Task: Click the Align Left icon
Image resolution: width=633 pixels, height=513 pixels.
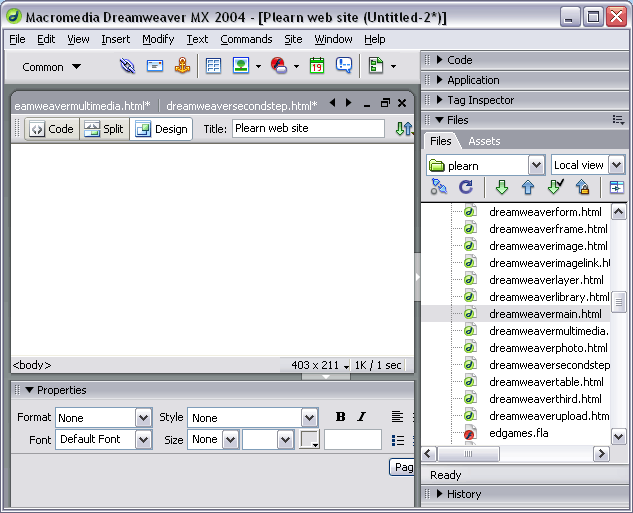Action: tap(397, 417)
